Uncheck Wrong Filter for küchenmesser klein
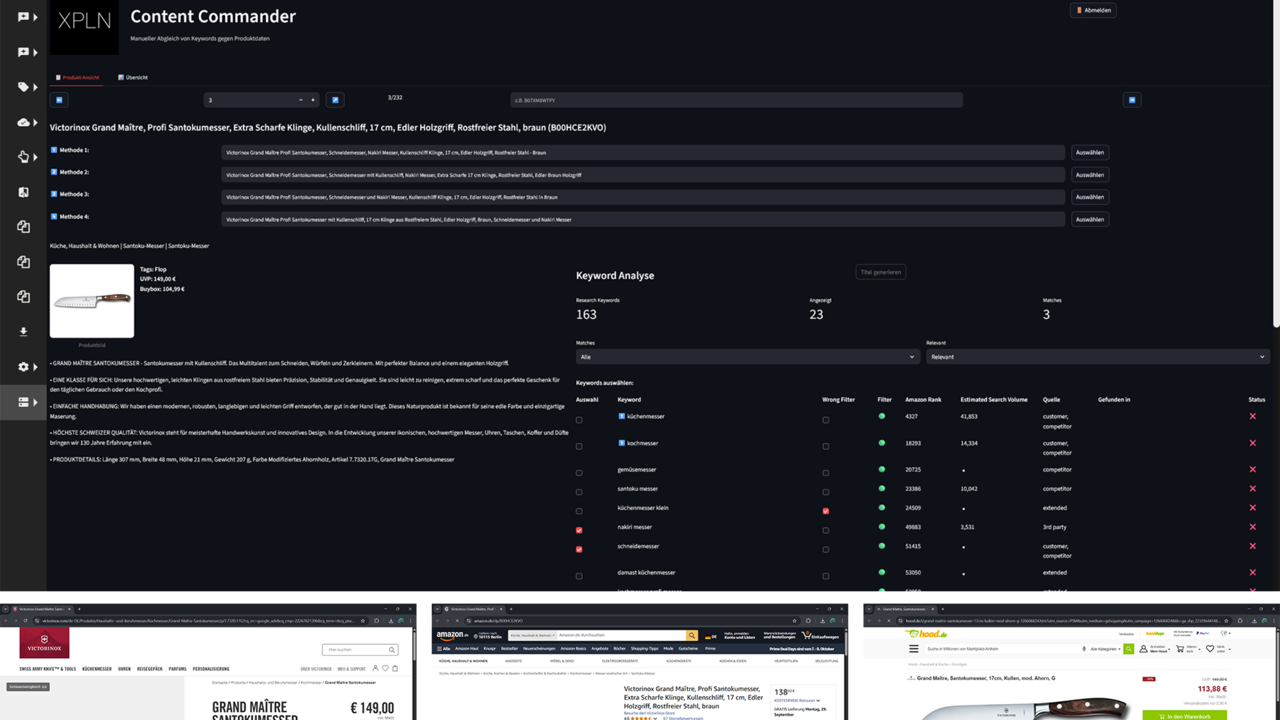The image size is (1280, 720). (x=825, y=511)
